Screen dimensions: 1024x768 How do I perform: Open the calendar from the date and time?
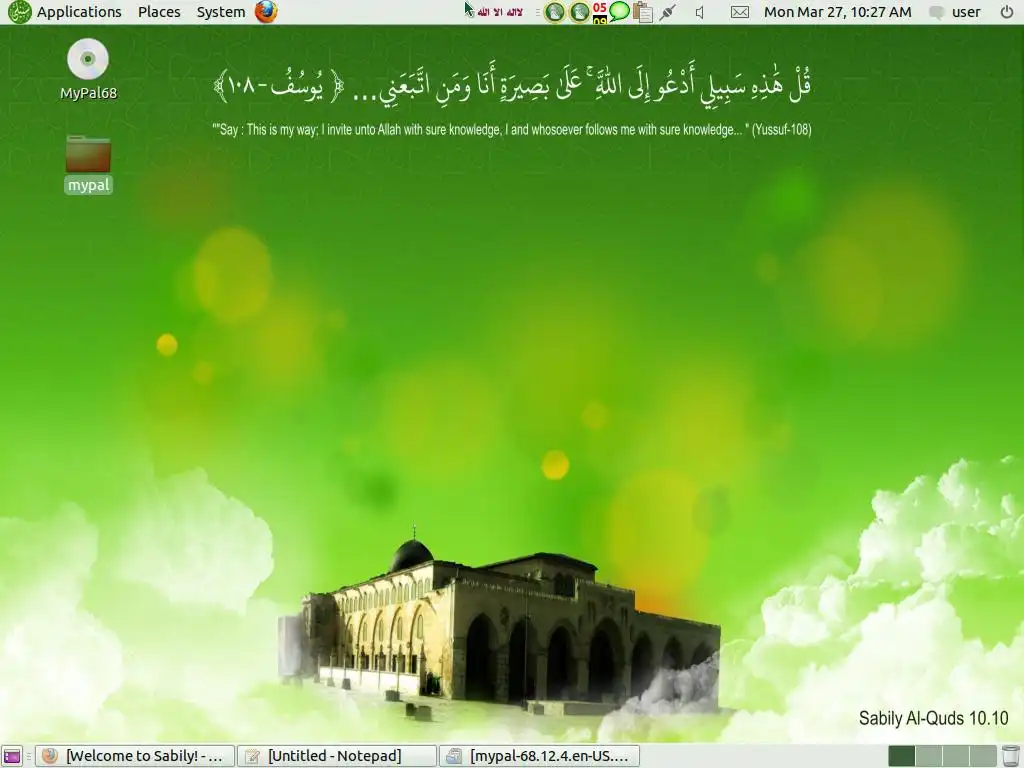click(x=837, y=12)
